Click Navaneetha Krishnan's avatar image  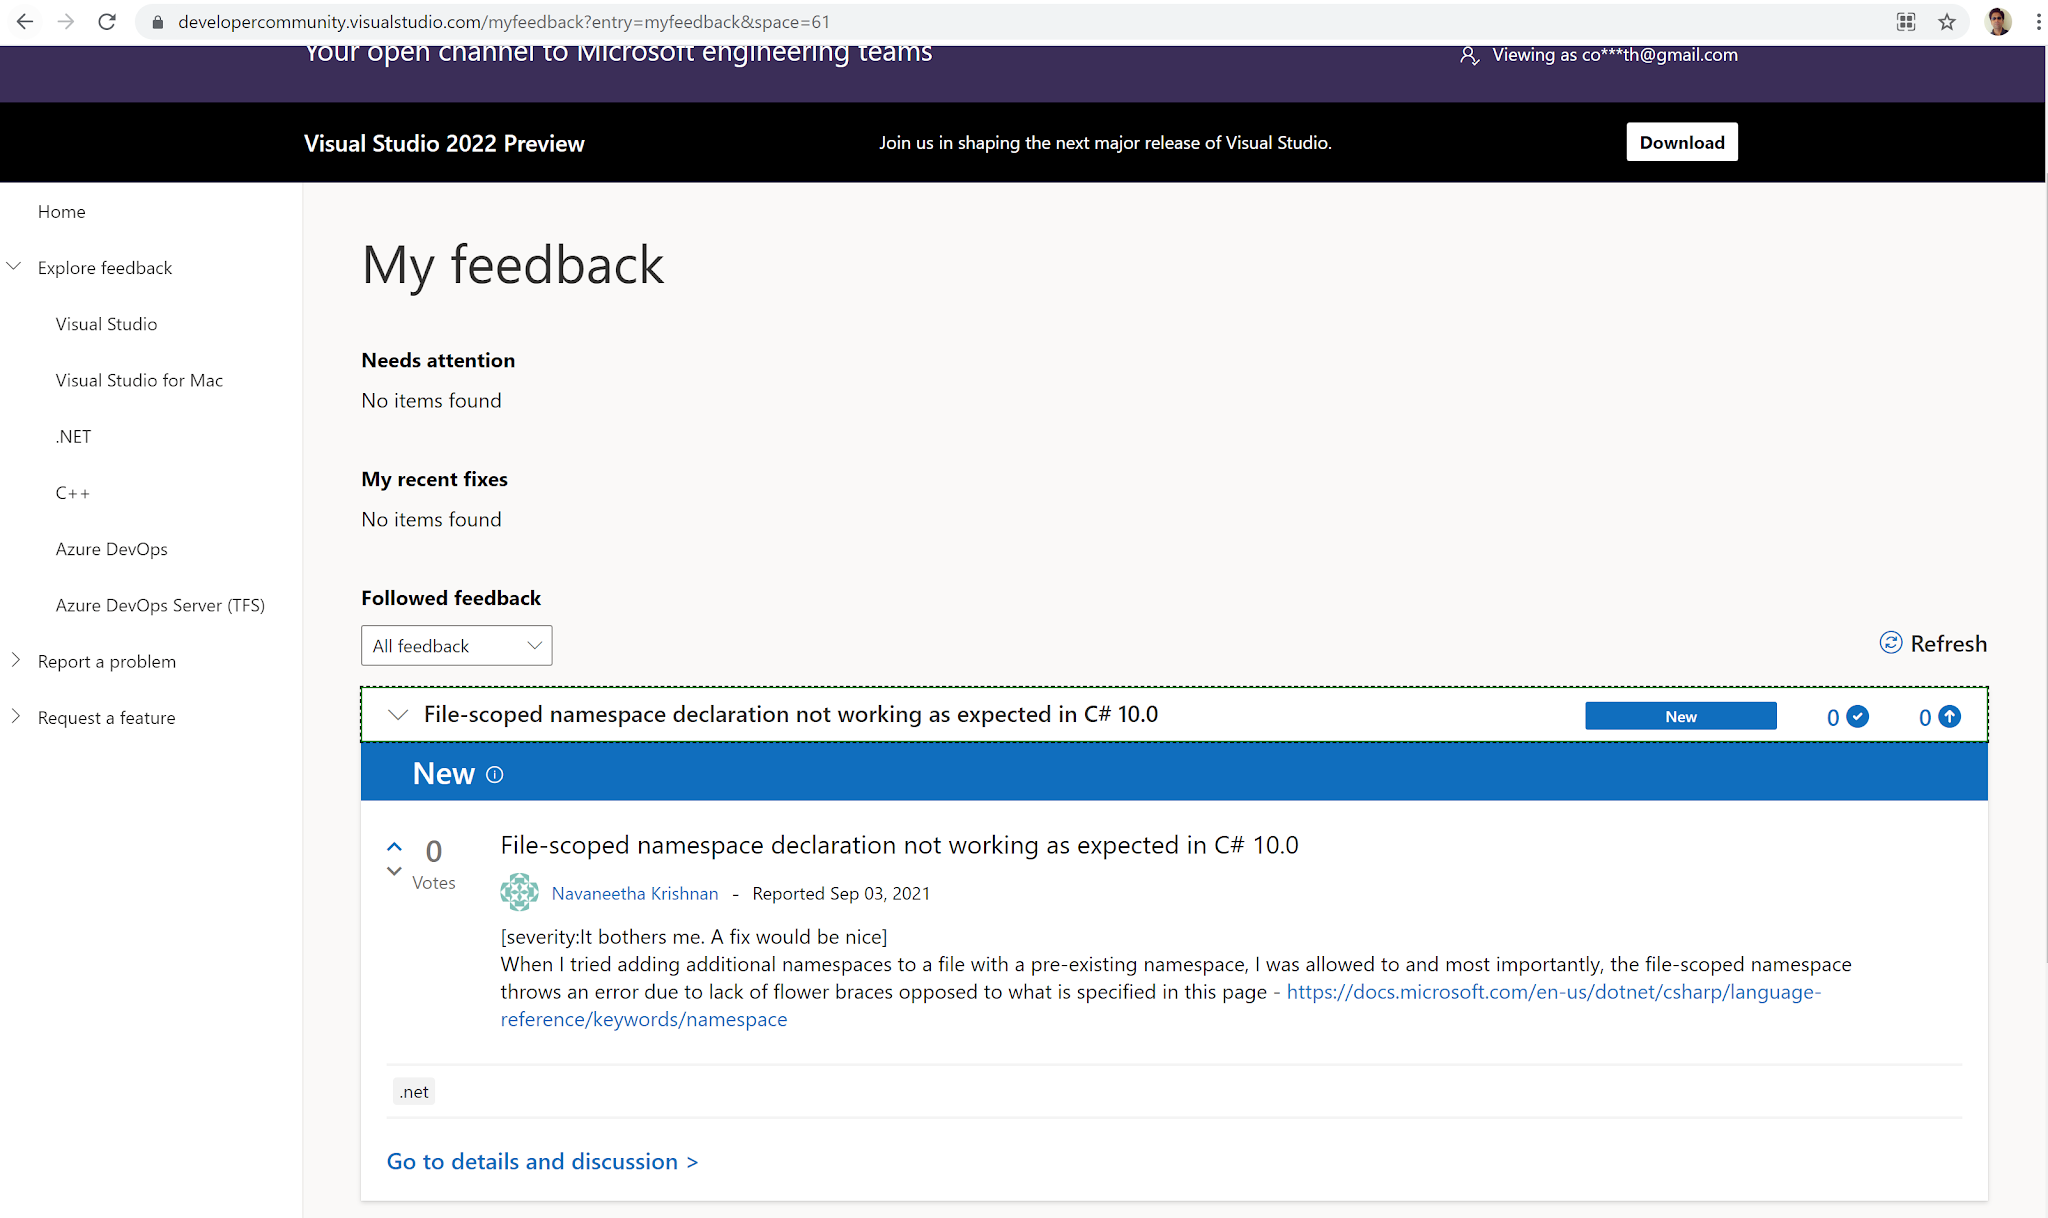[519, 892]
